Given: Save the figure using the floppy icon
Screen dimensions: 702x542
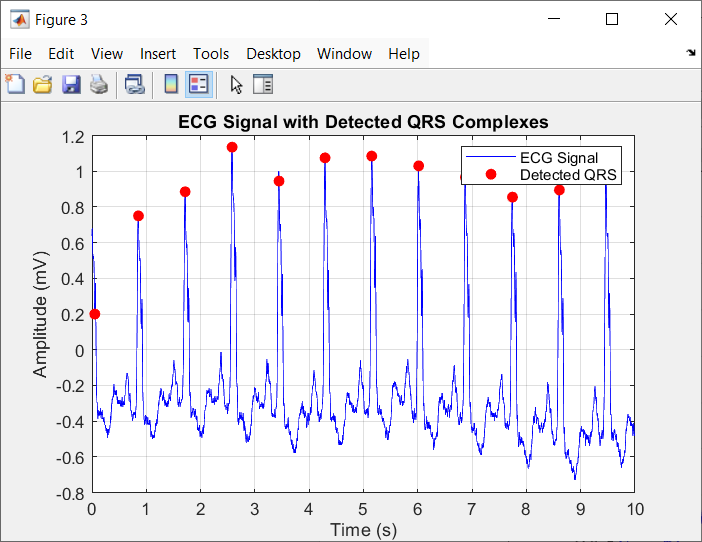Looking at the screenshot, I should [x=71, y=84].
